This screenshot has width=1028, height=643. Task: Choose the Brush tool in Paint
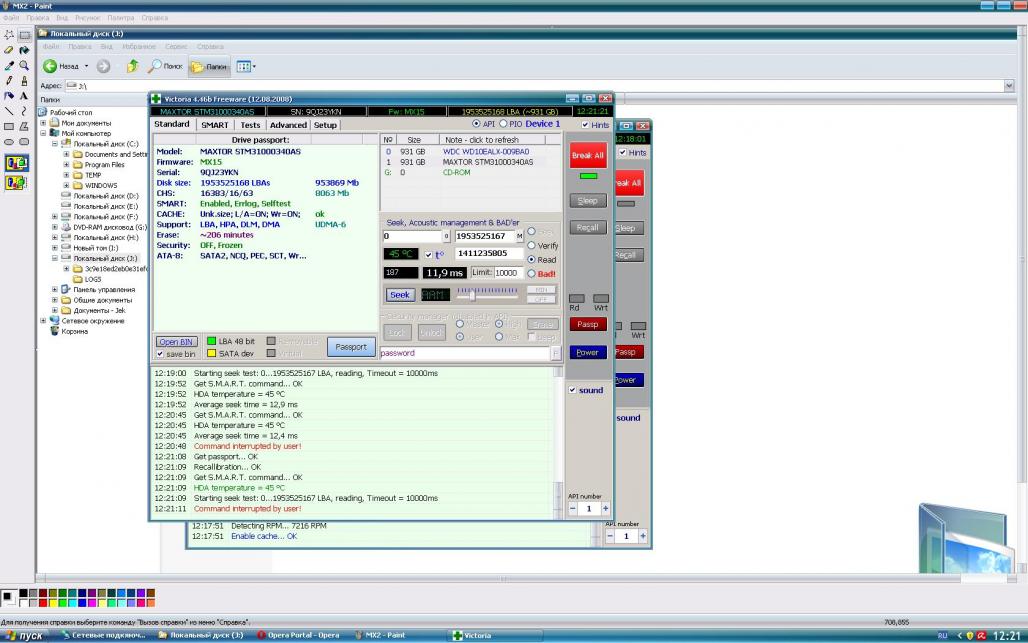tap(24, 81)
